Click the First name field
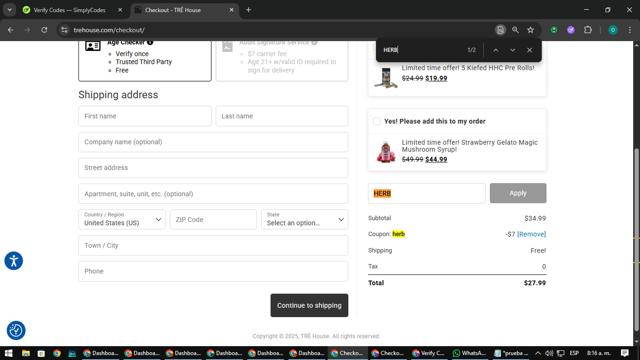This screenshot has width=640, height=360. coord(145,116)
